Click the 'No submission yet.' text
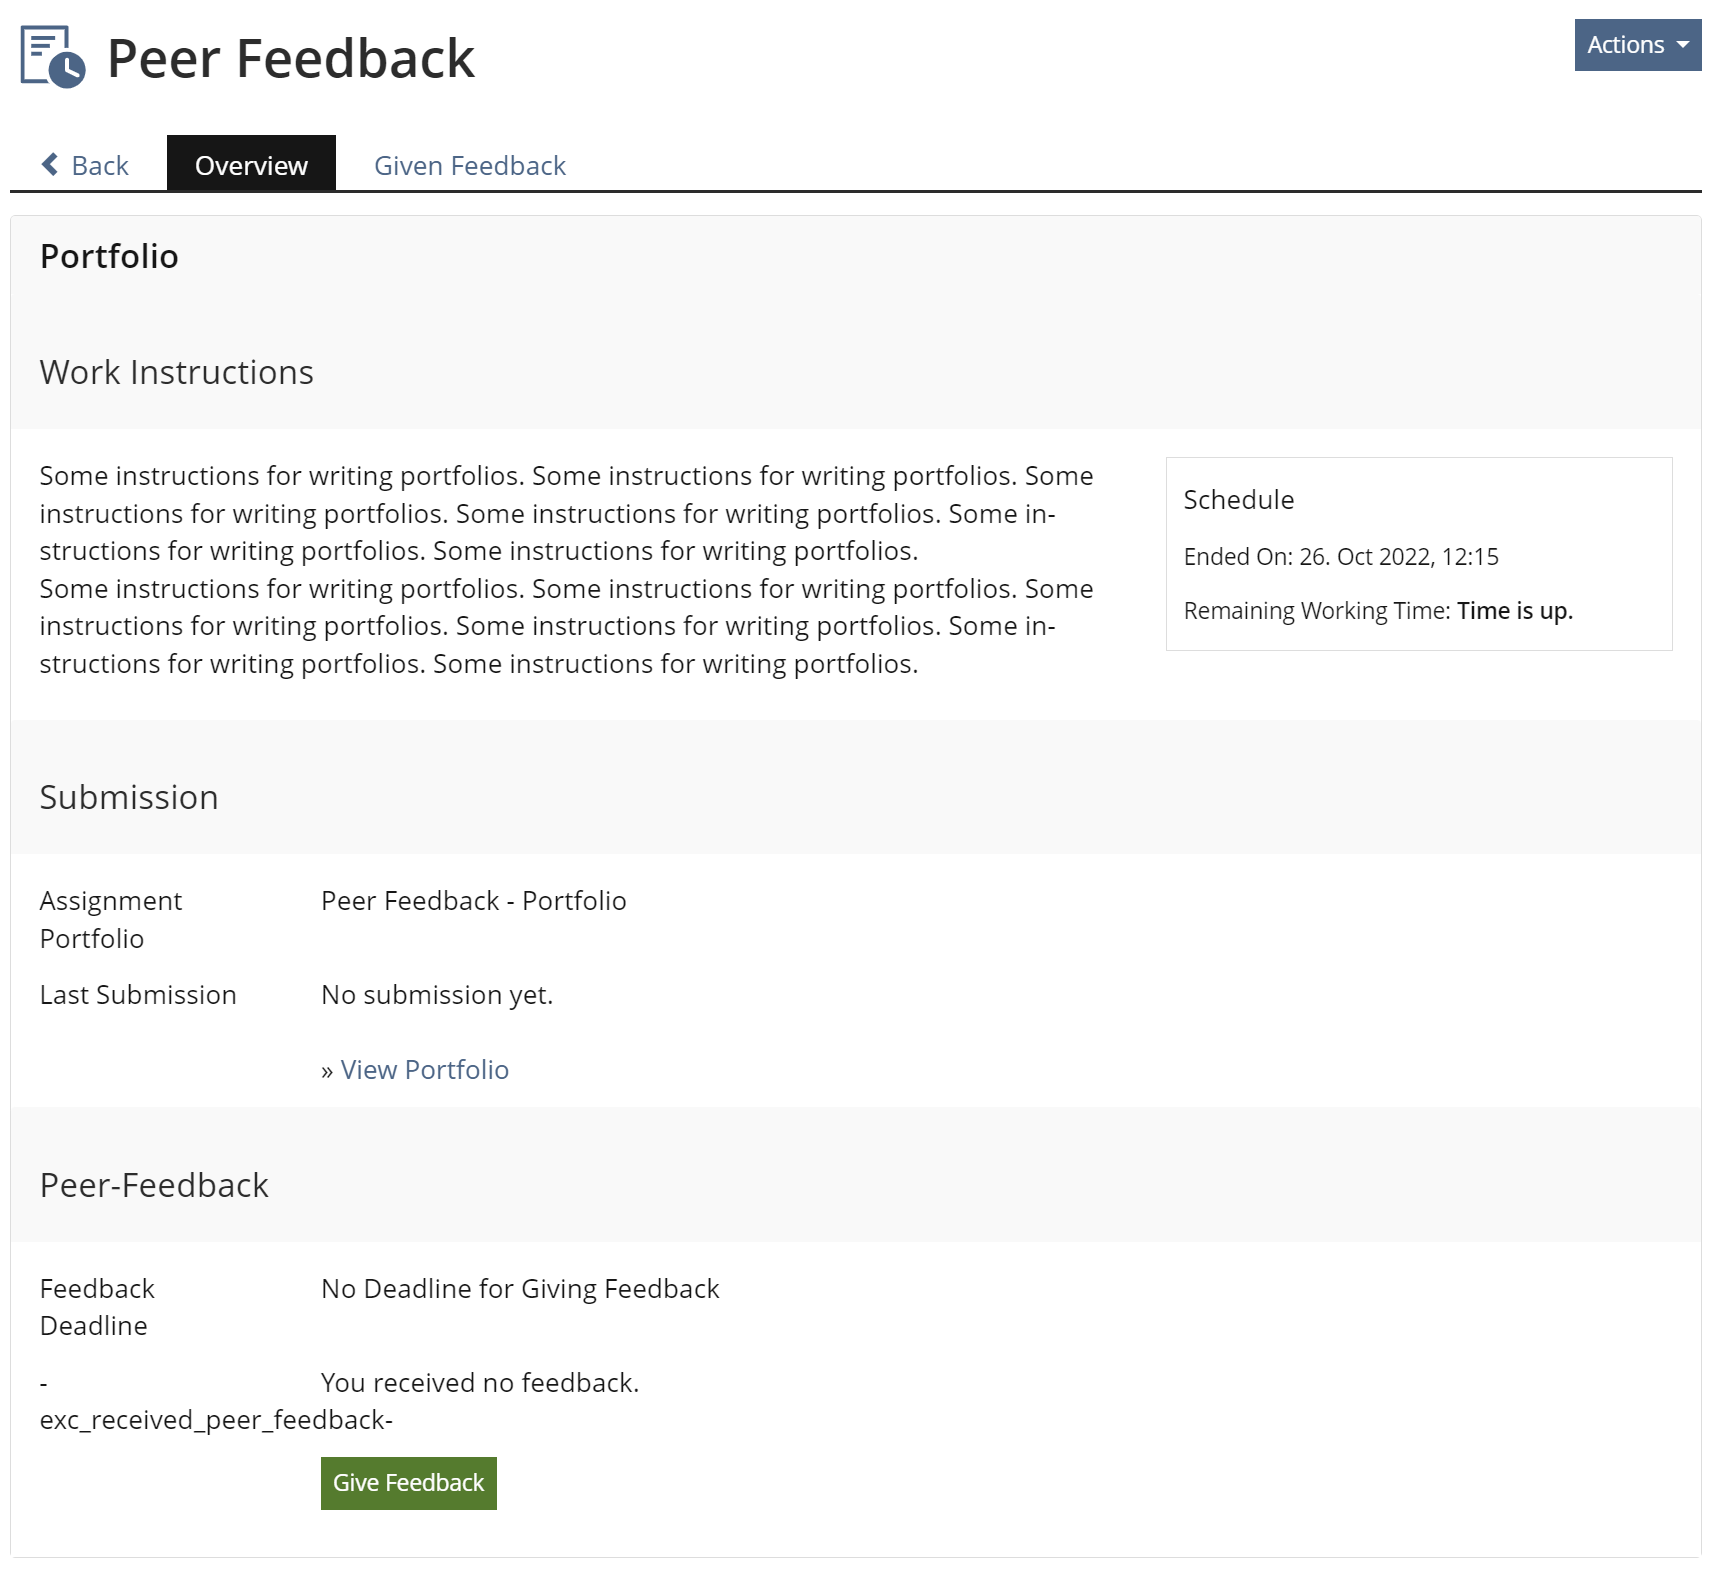This screenshot has width=1715, height=1574. point(436,995)
